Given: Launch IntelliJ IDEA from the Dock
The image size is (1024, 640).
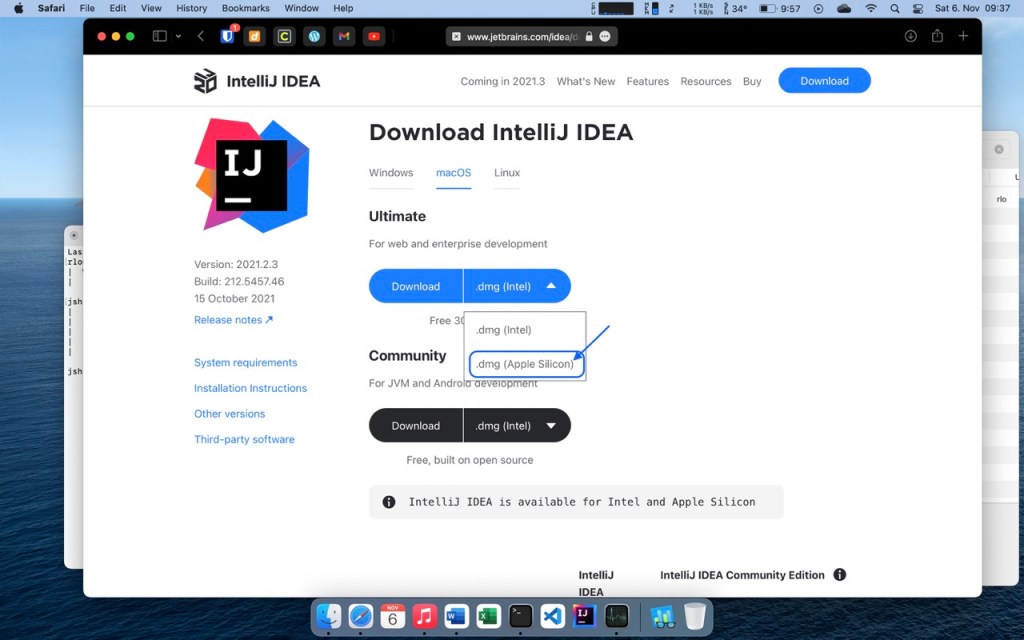Looking at the screenshot, I should pos(583,617).
